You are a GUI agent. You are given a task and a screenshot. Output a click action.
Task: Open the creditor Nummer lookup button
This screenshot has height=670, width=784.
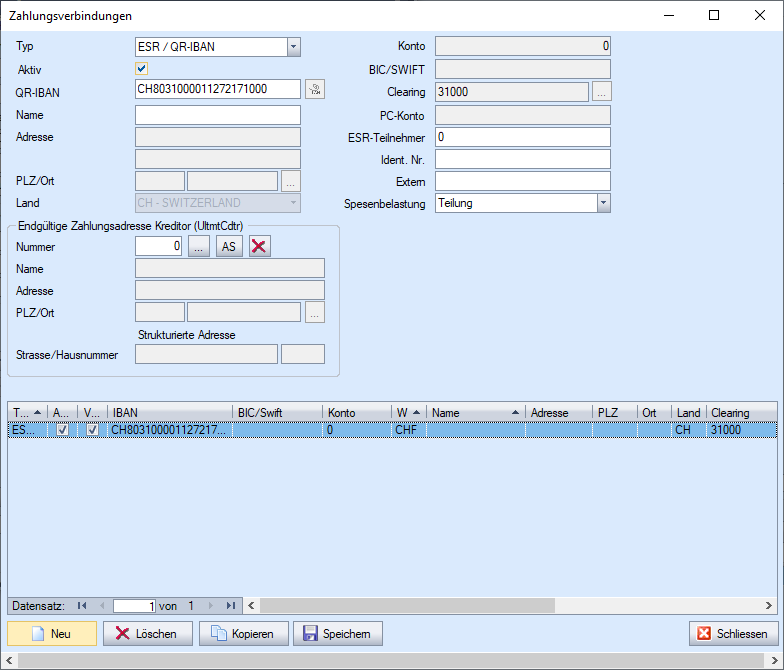point(199,246)
